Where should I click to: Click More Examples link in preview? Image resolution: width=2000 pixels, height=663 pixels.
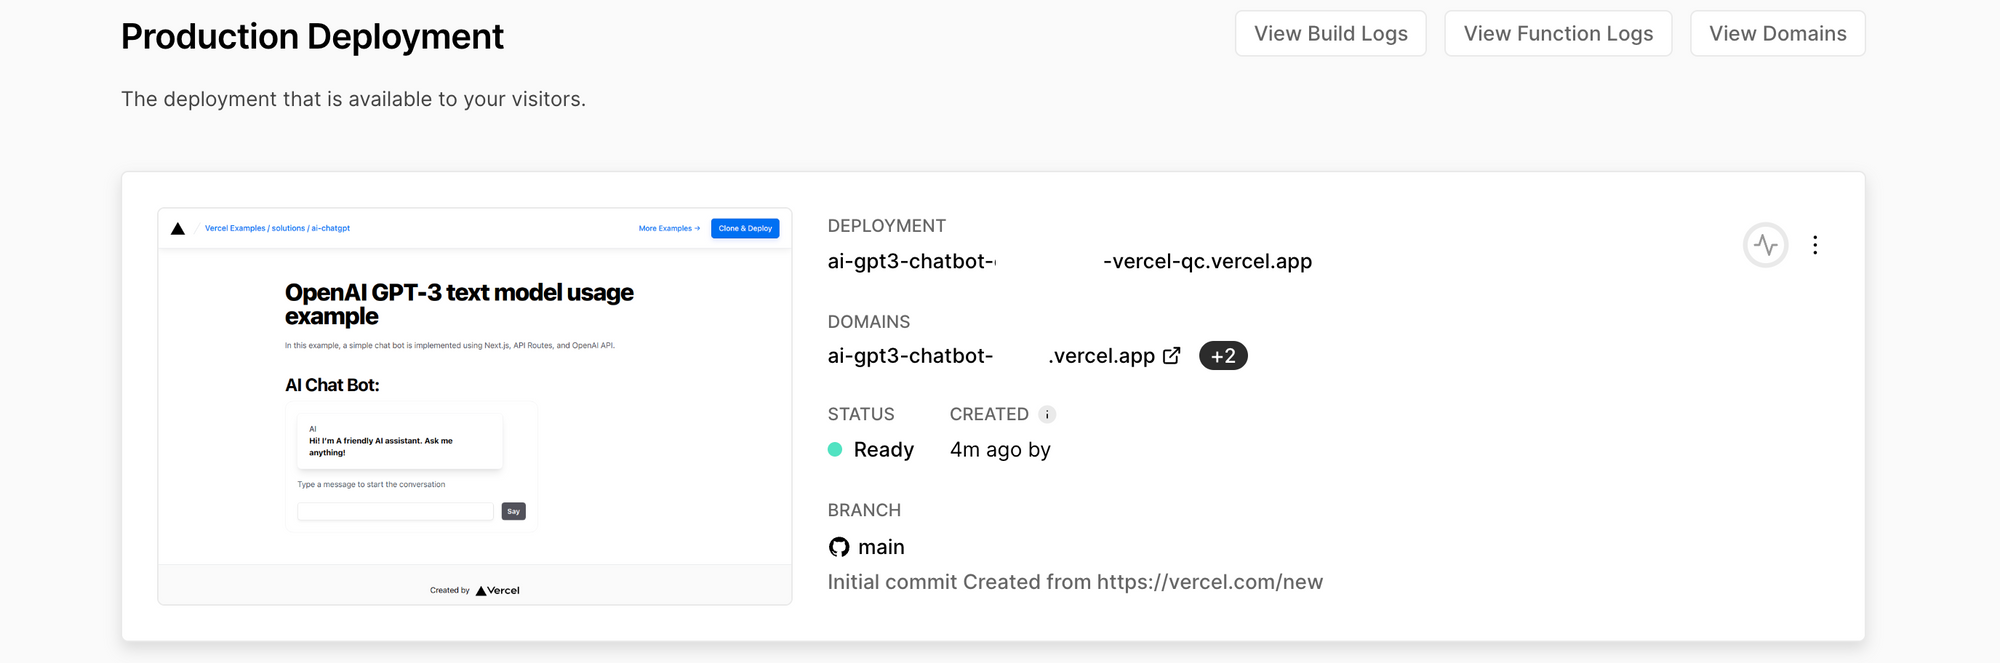[x=669, y=228]
